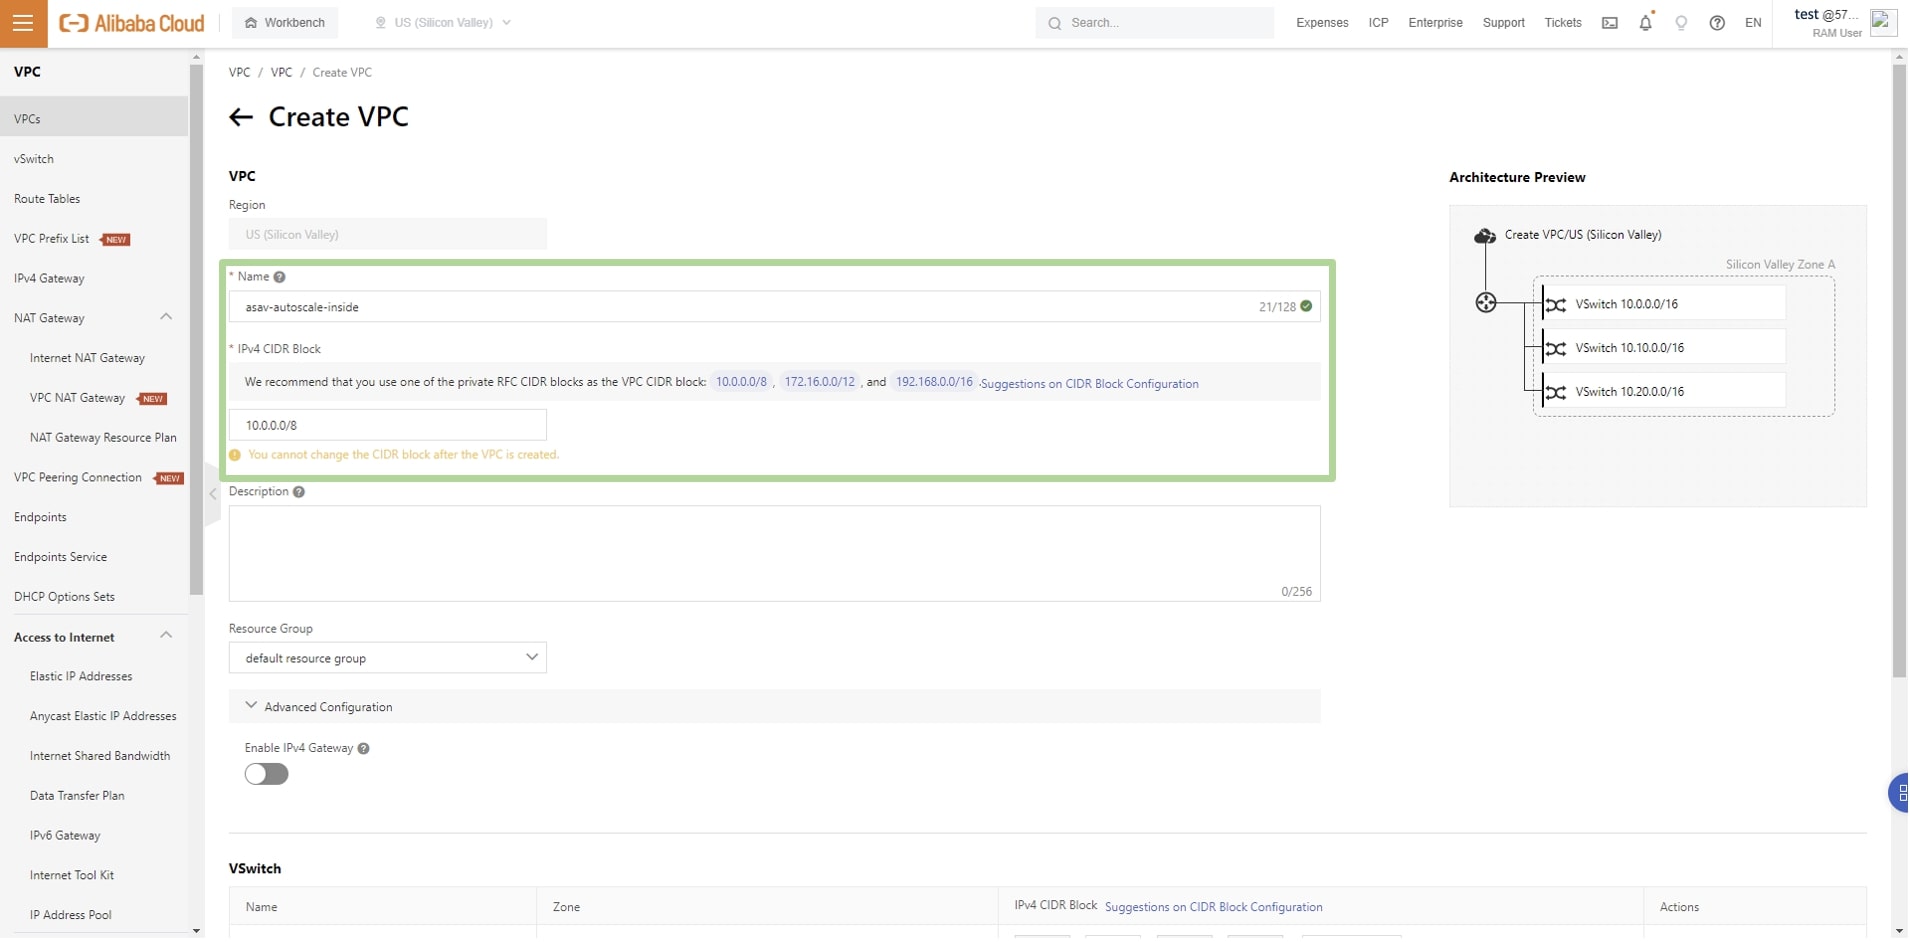Enable the IPv4 Gateway switch

[265, 774]
